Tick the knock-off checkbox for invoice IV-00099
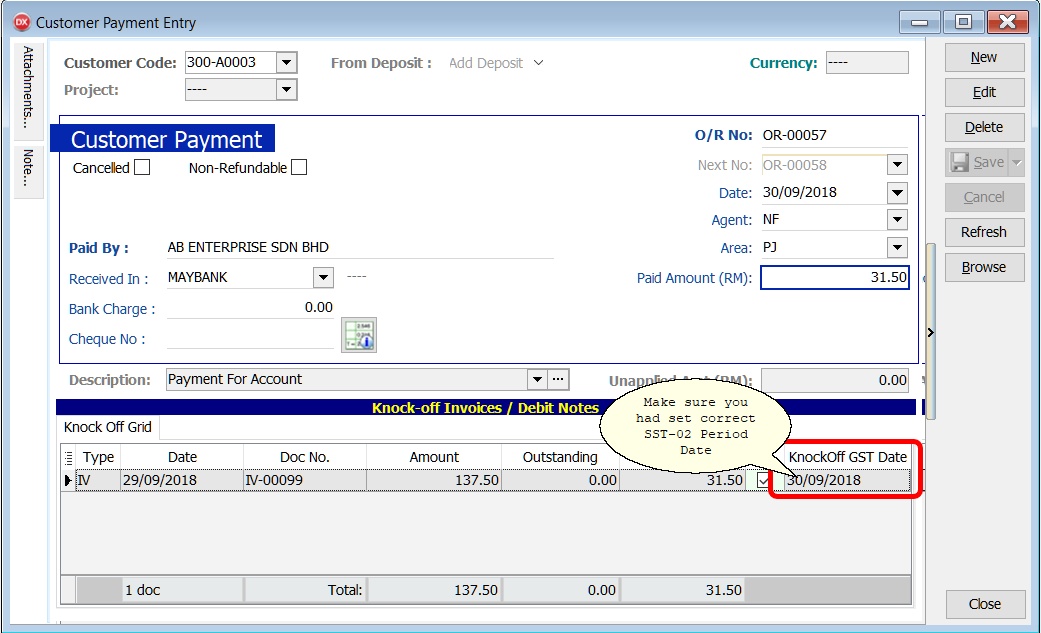Image resolution: width=1041 pixels, height=633 pixels. point(765,480)
